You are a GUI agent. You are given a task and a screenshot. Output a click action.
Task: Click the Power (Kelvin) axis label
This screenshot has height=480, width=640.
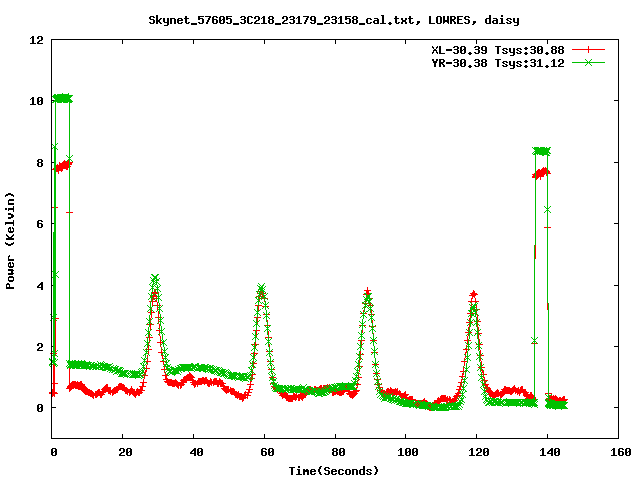(x=10, y=241)
